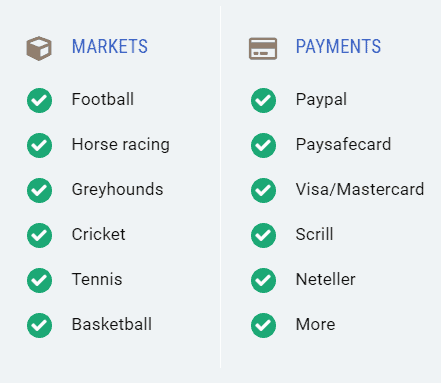
Task: Click the green checkmark next to Football
Action: coord(39,100)
